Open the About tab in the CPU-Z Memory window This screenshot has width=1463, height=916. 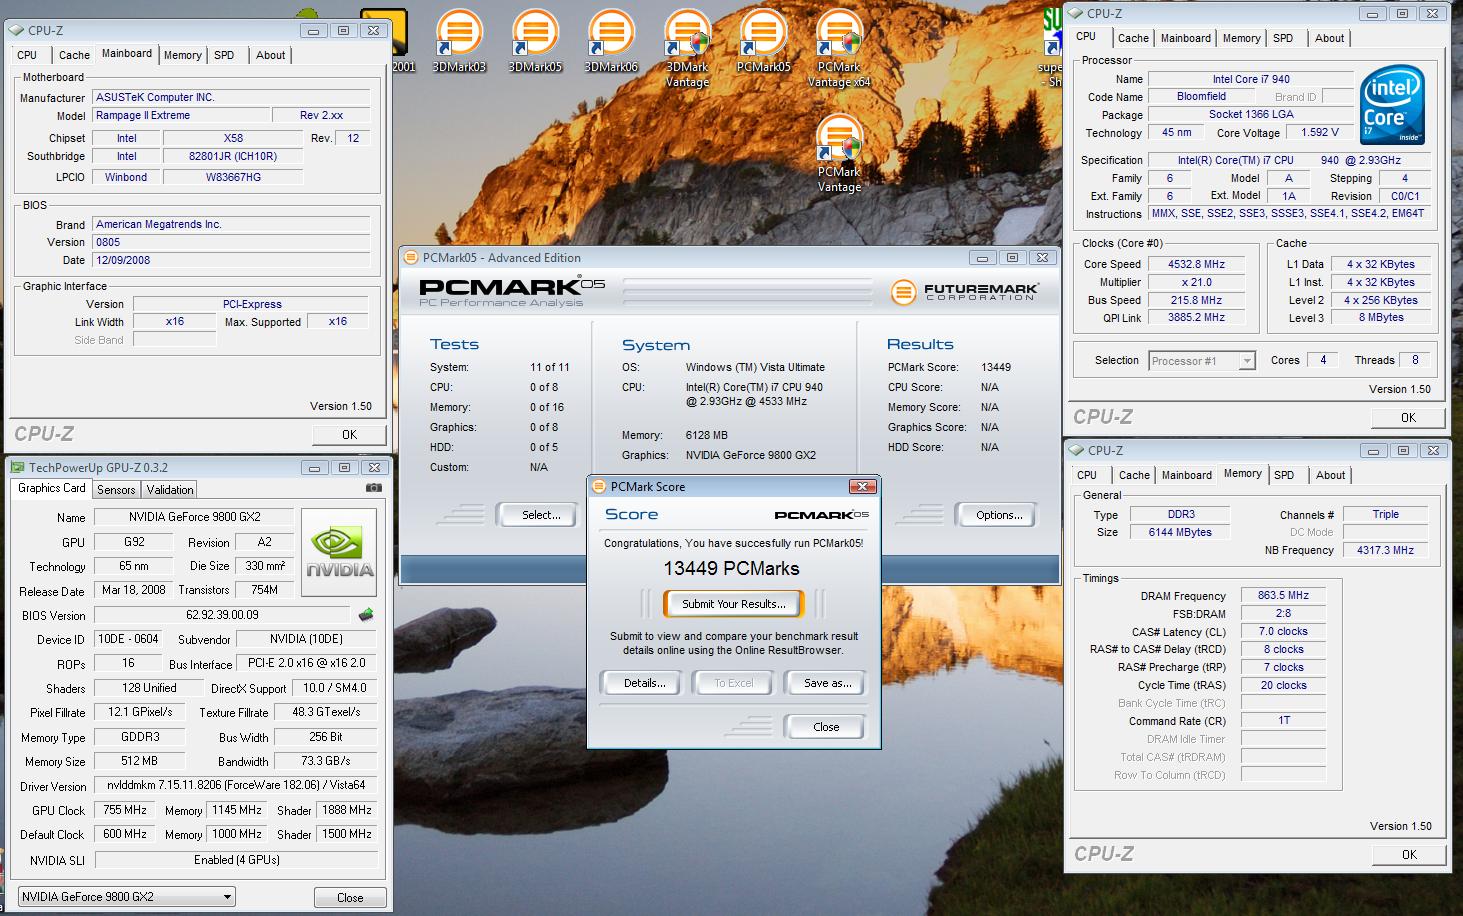pyautogui.click(x=1330, y=475)
